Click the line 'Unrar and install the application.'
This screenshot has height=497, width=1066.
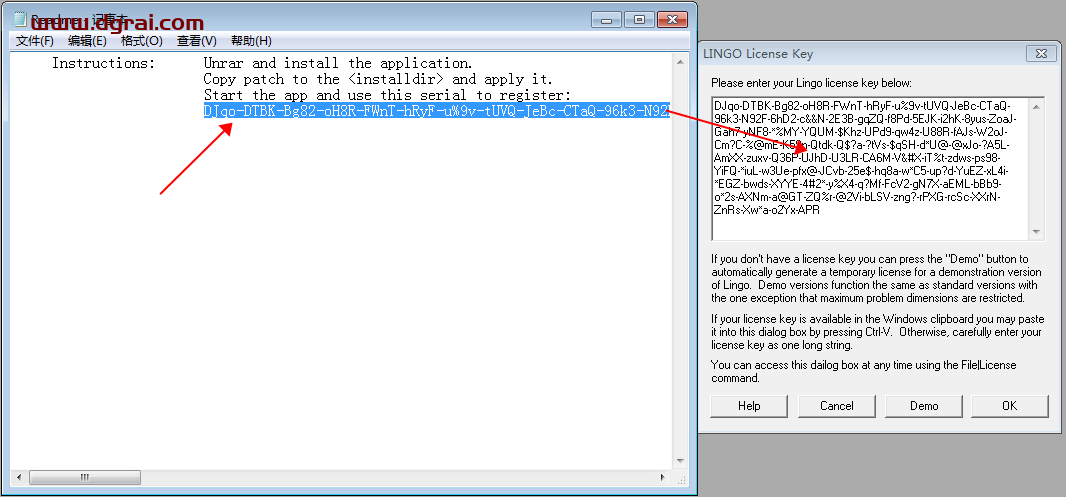[338, 63]
